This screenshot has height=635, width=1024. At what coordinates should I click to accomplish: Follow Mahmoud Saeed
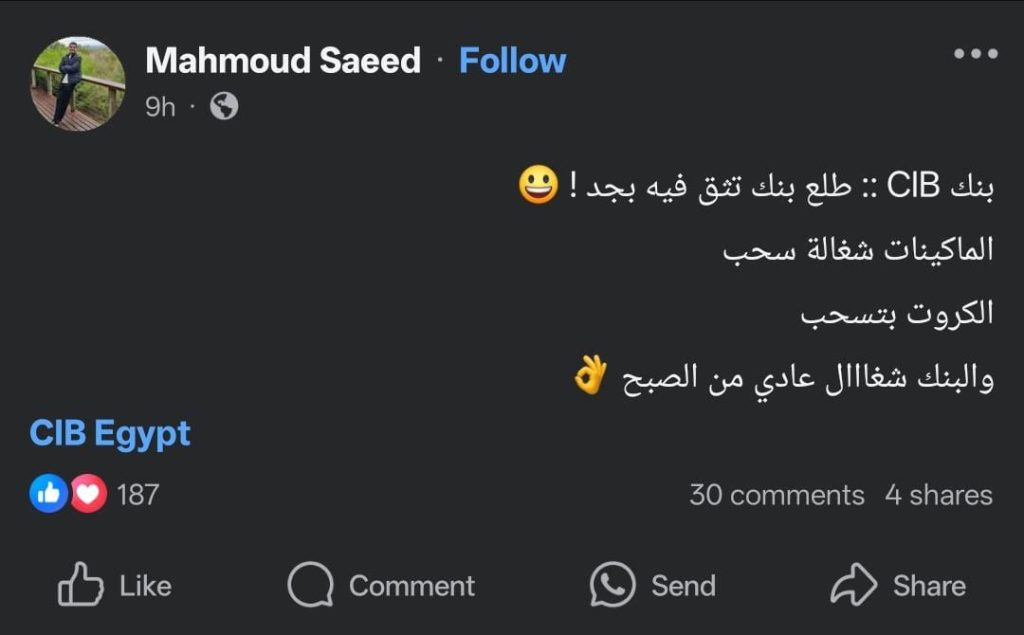(512, 61)
